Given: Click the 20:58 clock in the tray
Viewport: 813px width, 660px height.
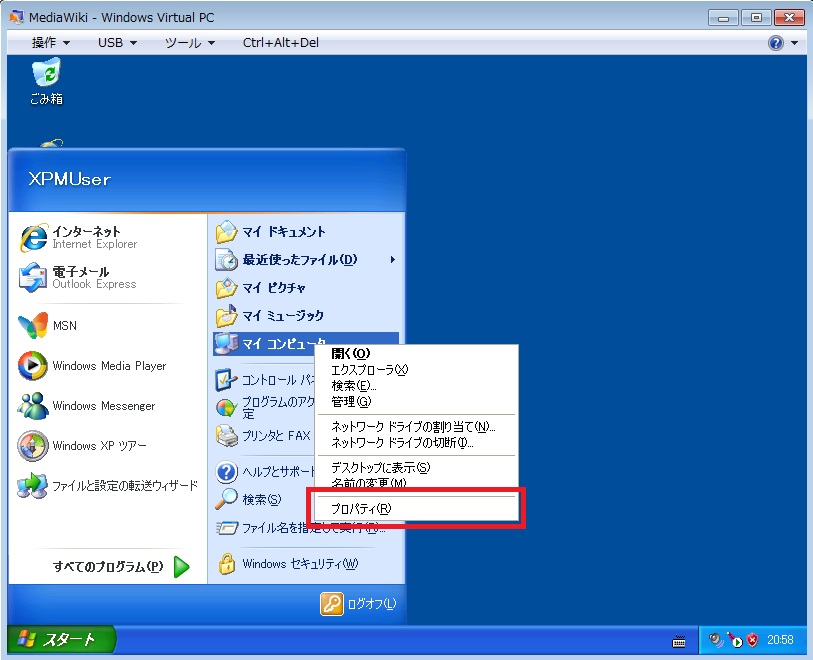Looking at the screenshot, I should [780, 640].
